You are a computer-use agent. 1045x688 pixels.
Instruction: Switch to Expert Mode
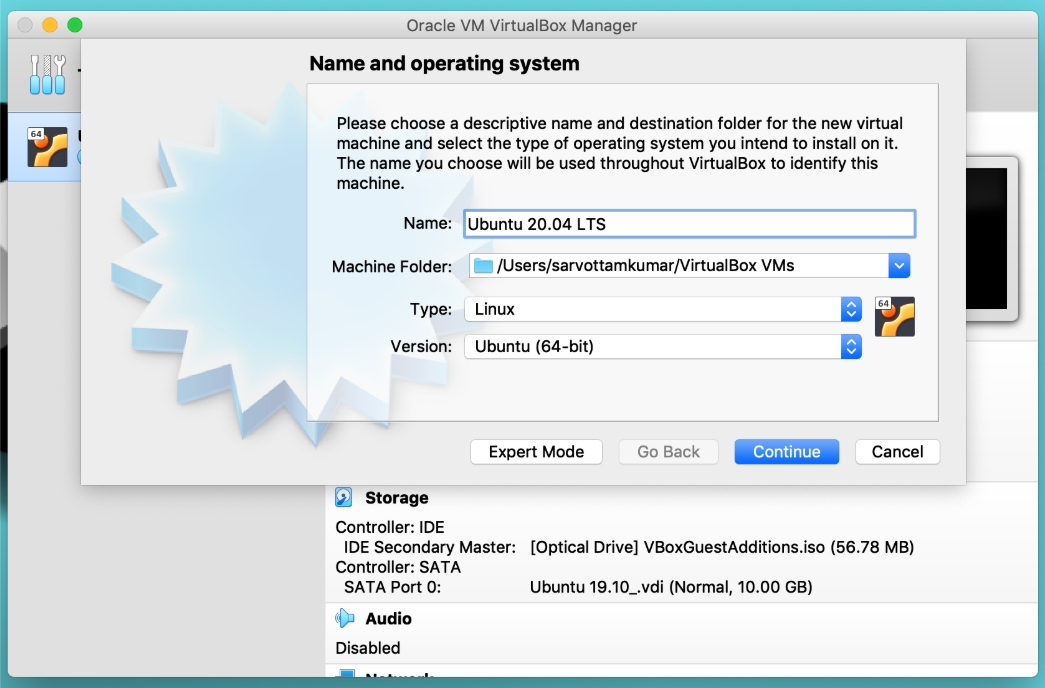point(536,452)
